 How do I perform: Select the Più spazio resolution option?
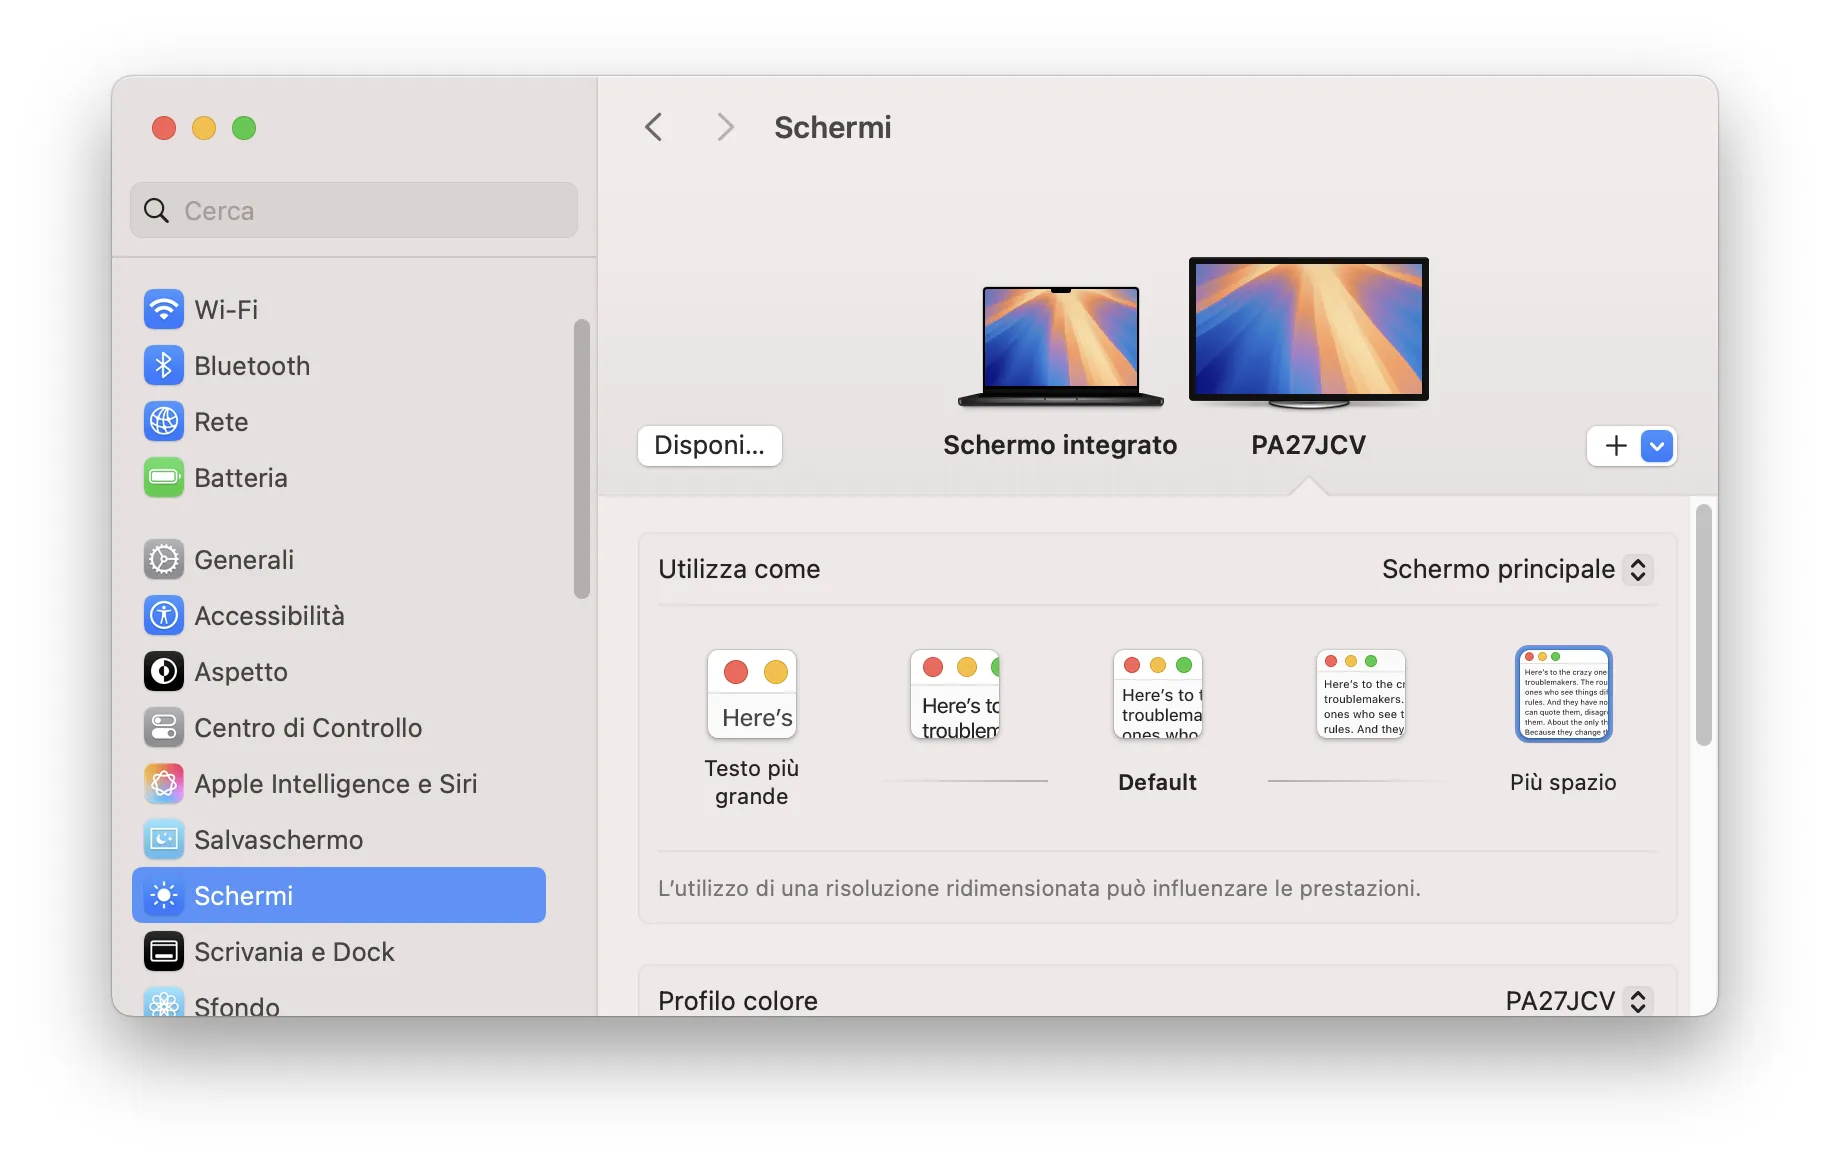(x=1563, y=694)
